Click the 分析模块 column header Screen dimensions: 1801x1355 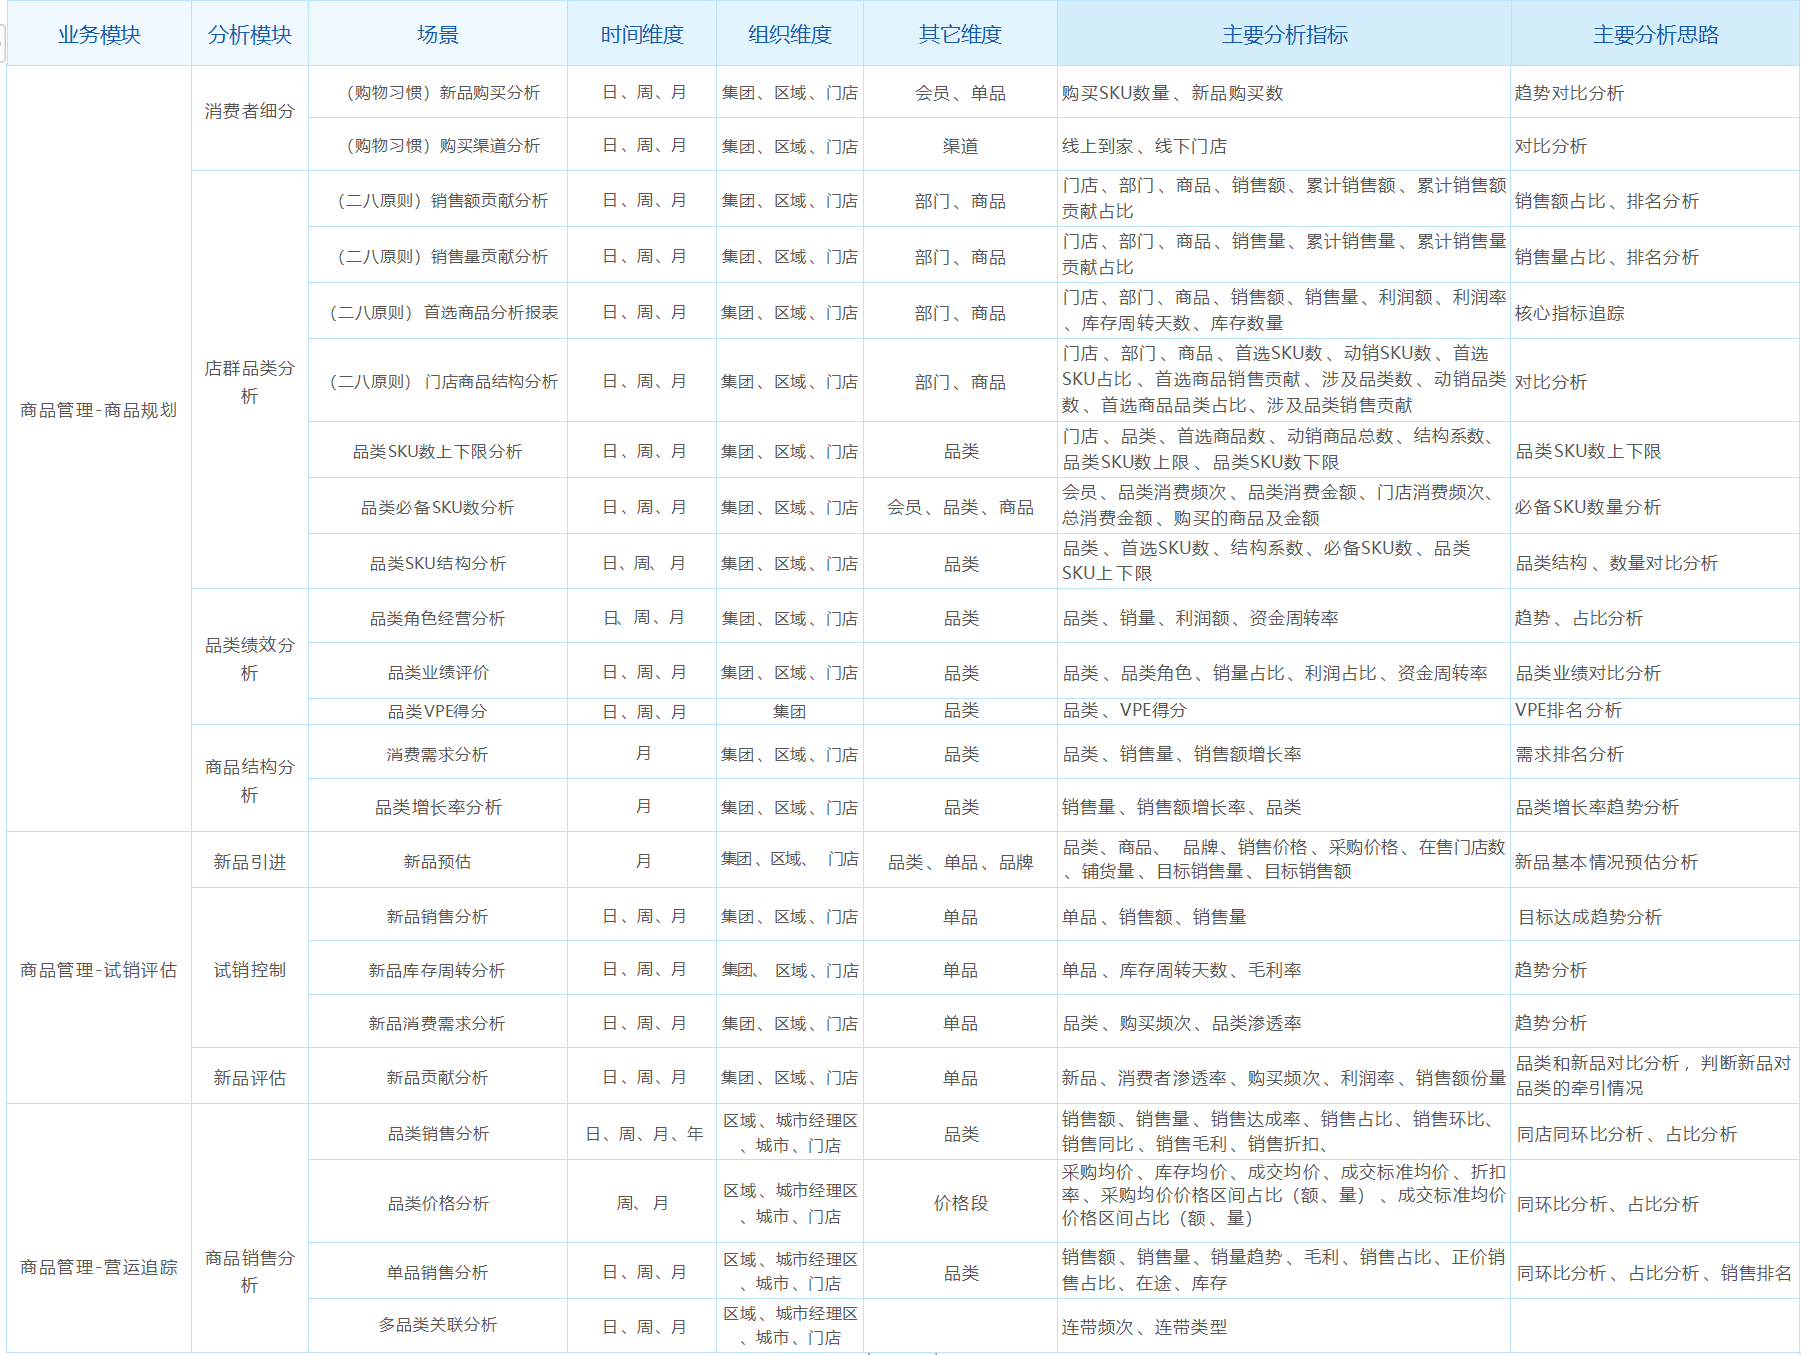pyautogui.click(x=249, y=35)
